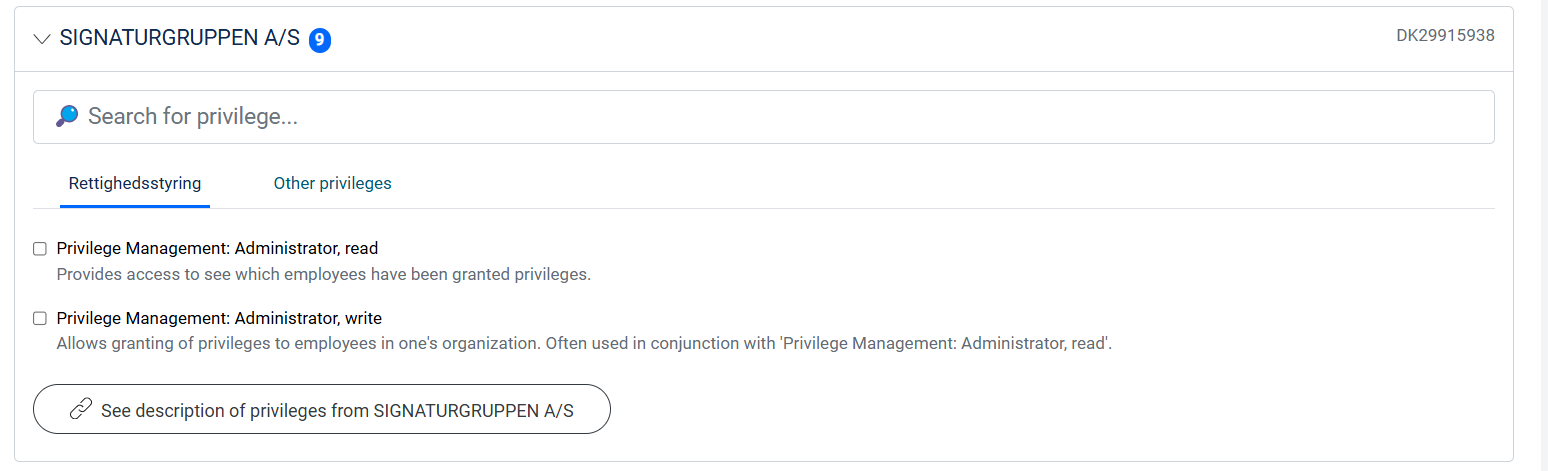This screenshot has width=1548, height=471.
Task: Click the magnifying glass search icon
Action: tap(67, 116)
